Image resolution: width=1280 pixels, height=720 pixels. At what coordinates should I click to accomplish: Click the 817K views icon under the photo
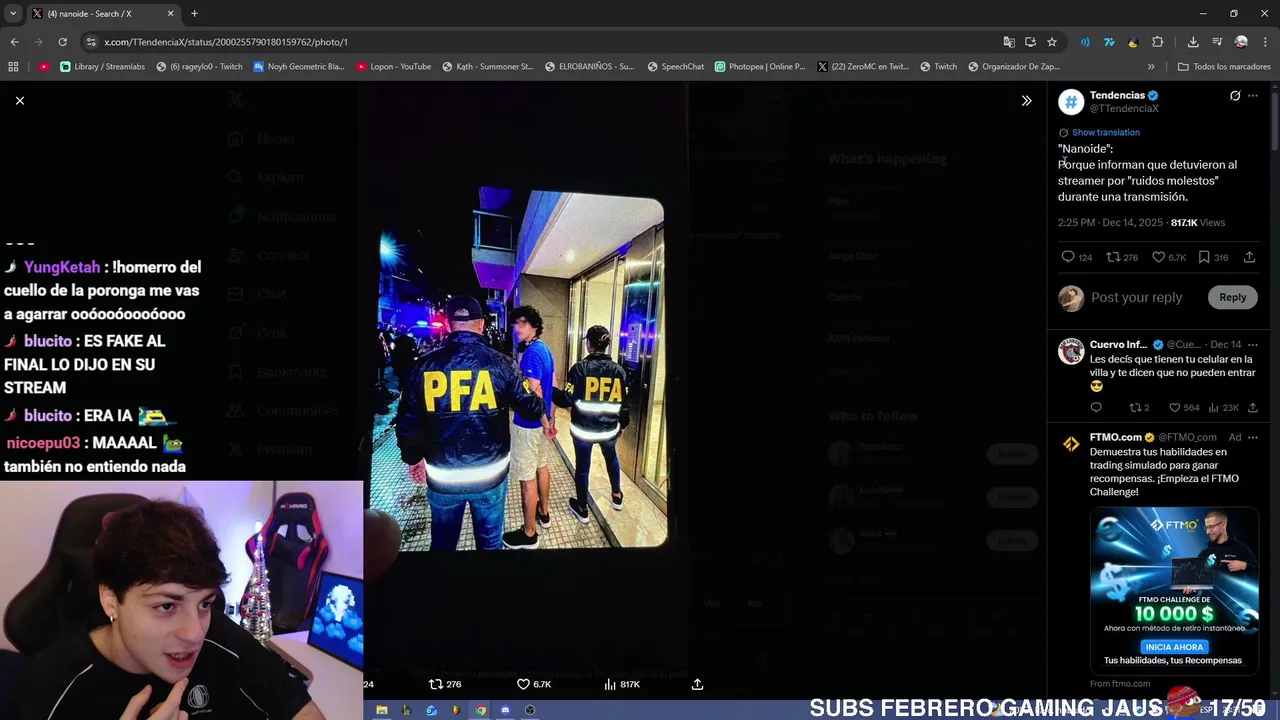622,684
